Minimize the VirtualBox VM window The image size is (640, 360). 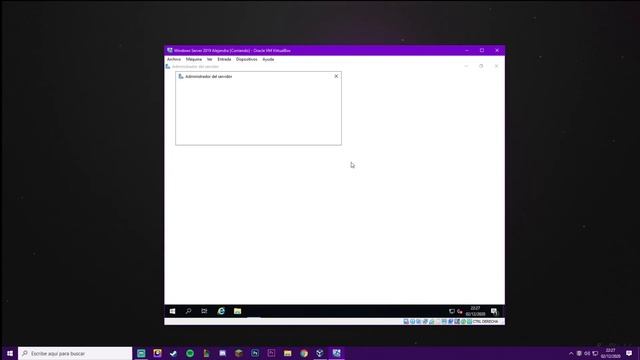(x=467, y=51)
